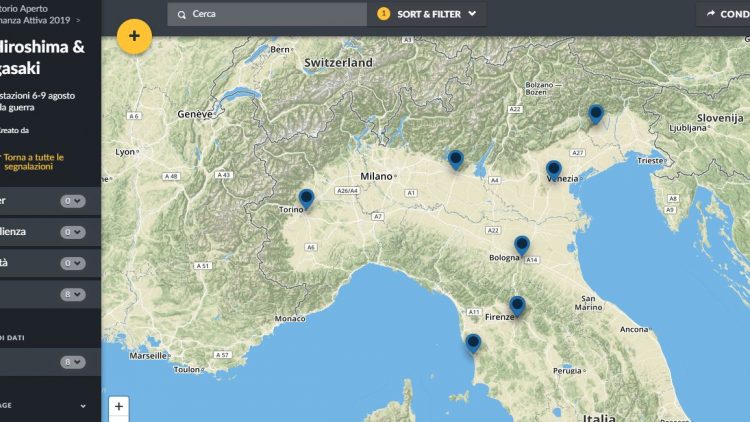Expand the fourth category showing 8 posts
750x422 pixels.
pyautogui.click(x=73, y=294)
